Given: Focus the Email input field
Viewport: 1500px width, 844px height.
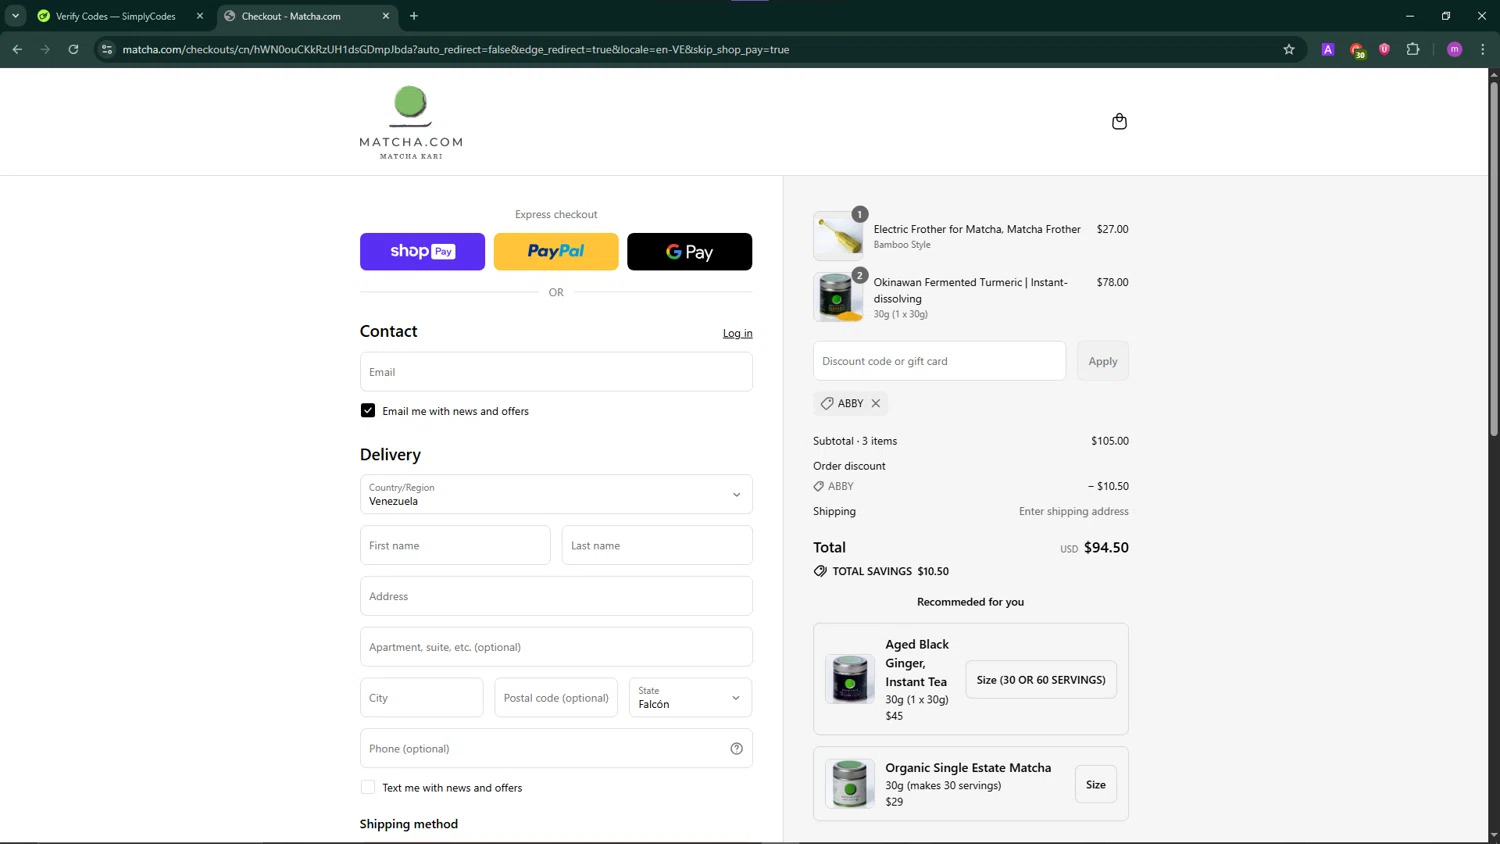Looking at the screenshot, I should click(x=556, y=372).
